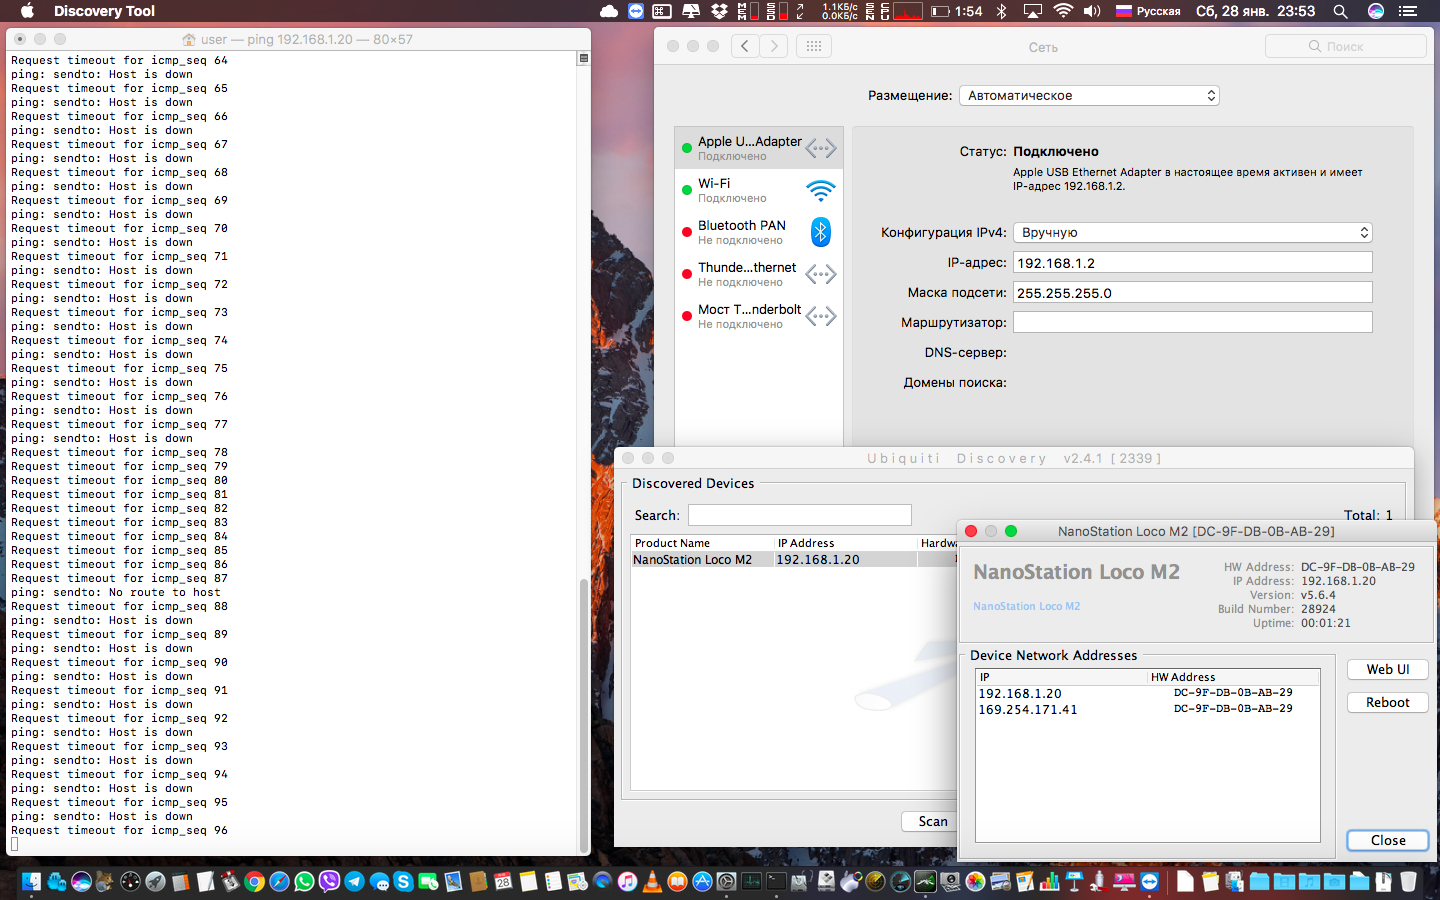Image resolution: width=1440 pixels, height=900 pixels.
Task: Open Viber from the Dock
Action: coord(329,881)
